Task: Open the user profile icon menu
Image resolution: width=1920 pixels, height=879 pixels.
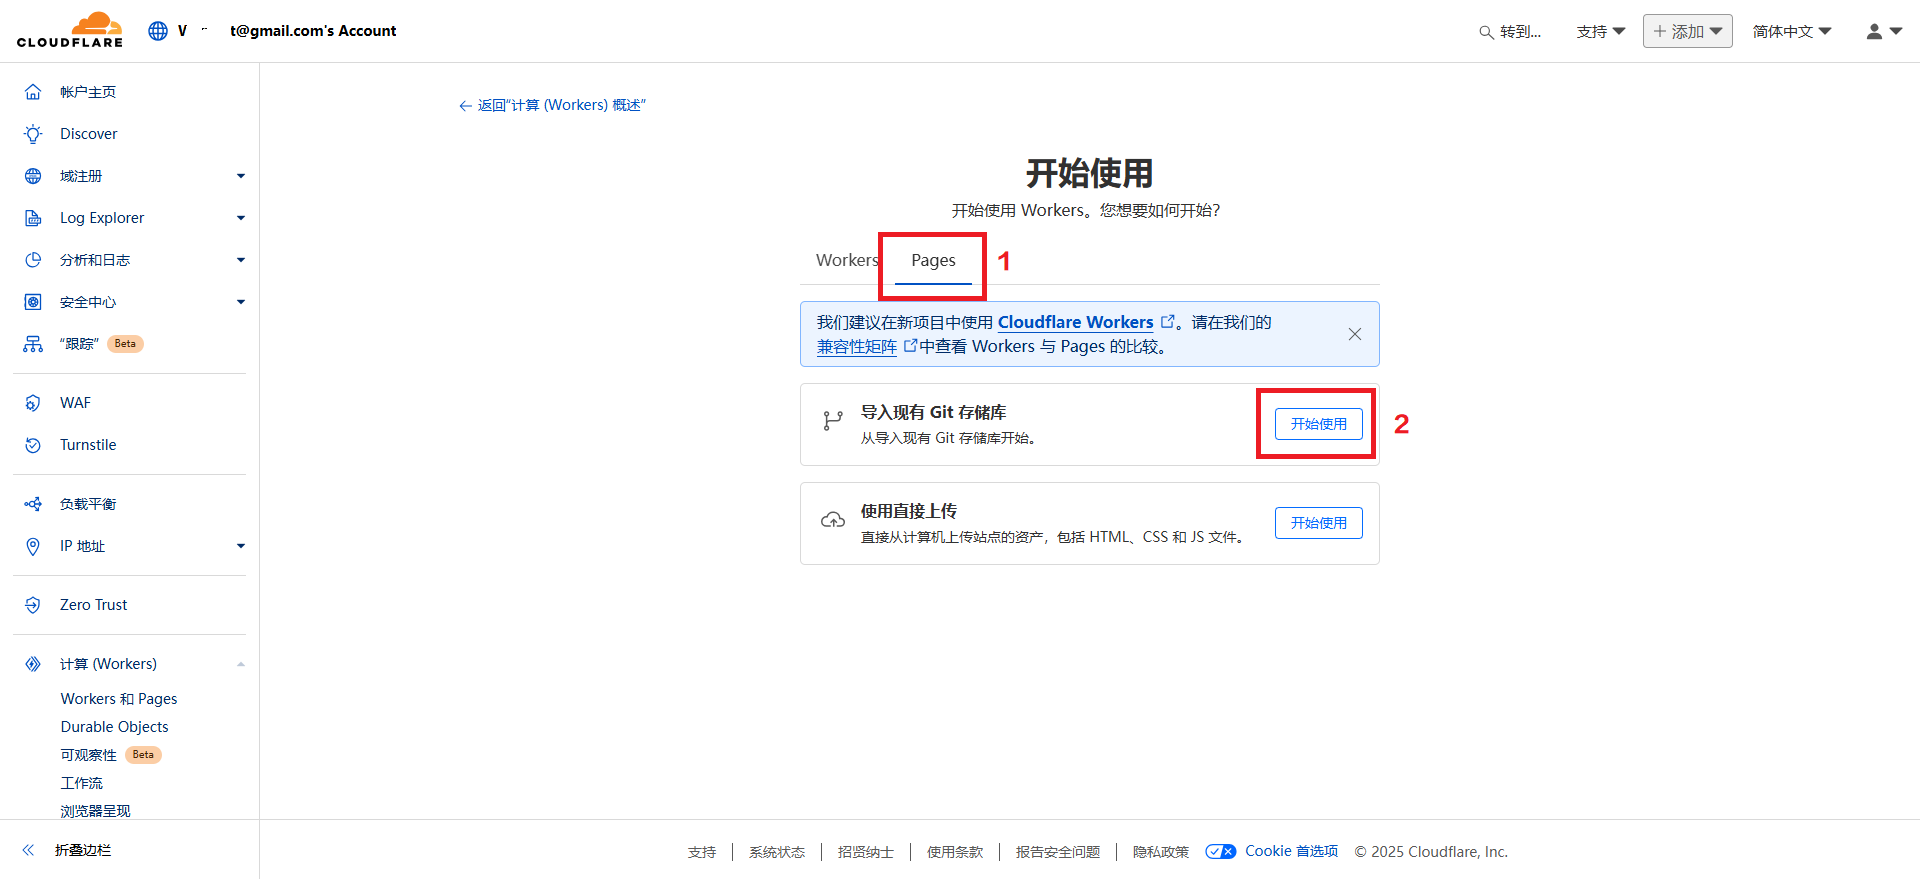Action: coord(1883,31)
